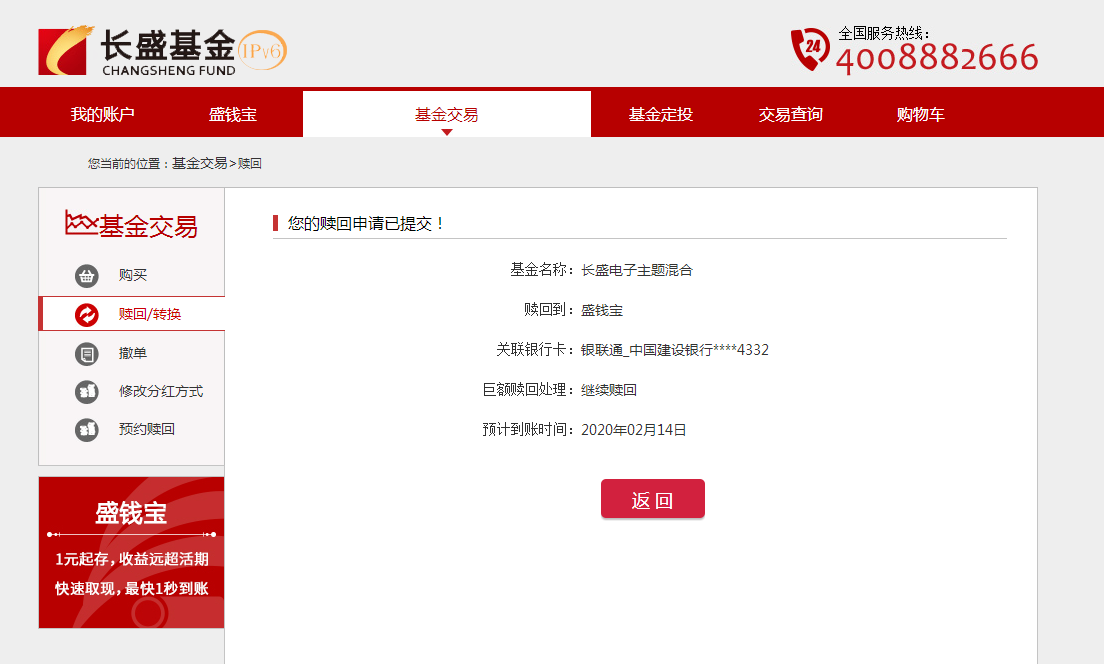The width and height of the screenshot is (1104, 664).
Task: Click the 基金交易 breadcrumb link
Action: [x=199, y=163]
